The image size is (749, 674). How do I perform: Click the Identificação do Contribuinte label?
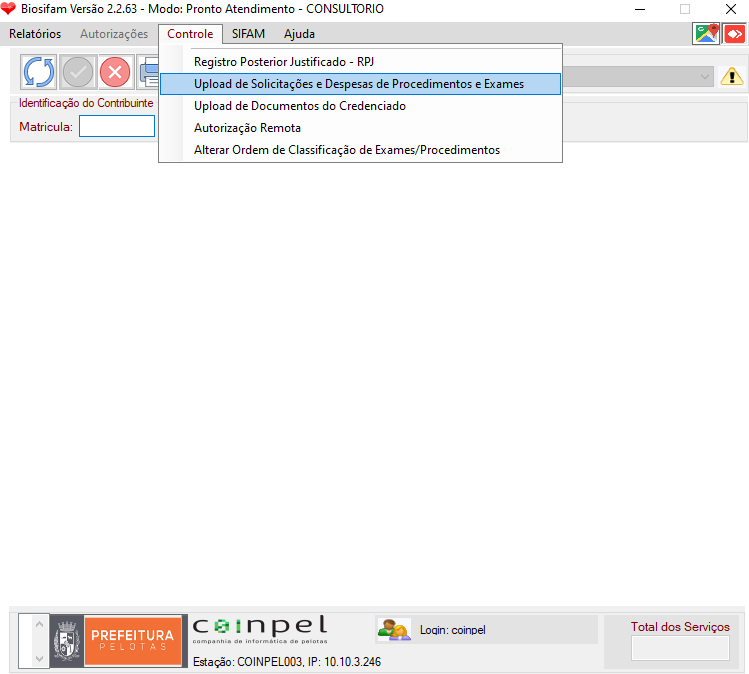[86, 103]
